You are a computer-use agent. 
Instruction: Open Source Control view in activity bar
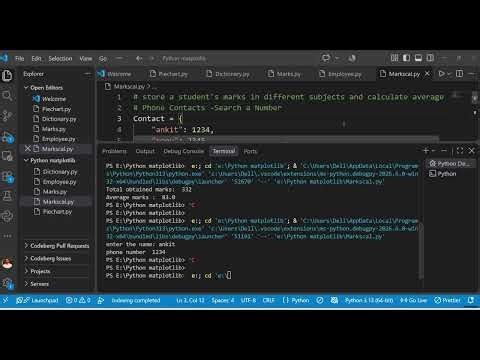tap(7, 116)
